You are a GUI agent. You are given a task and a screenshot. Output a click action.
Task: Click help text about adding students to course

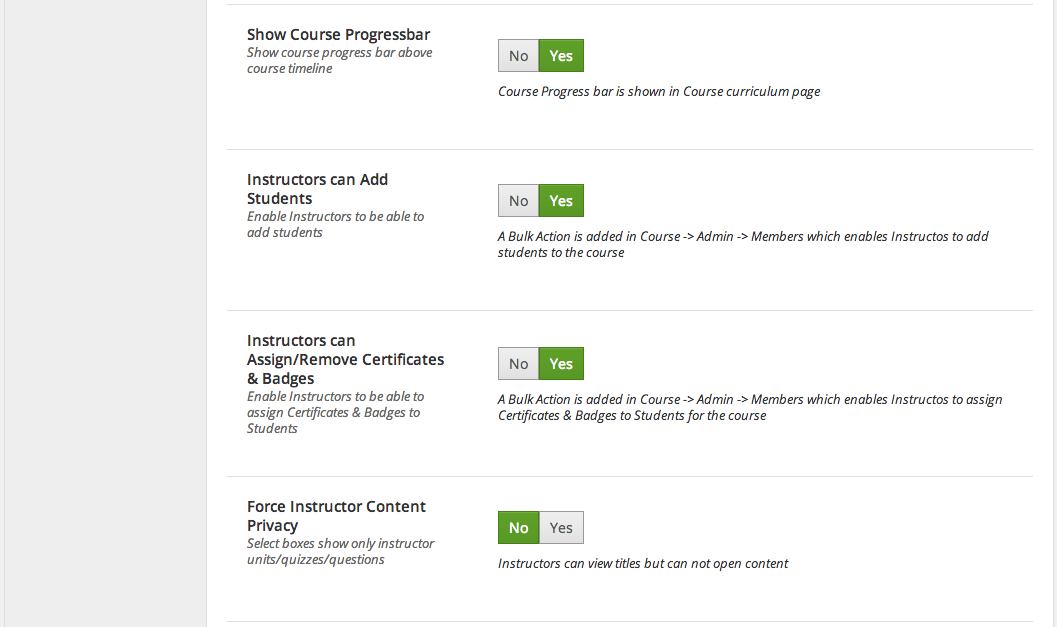tap(743, 244)
